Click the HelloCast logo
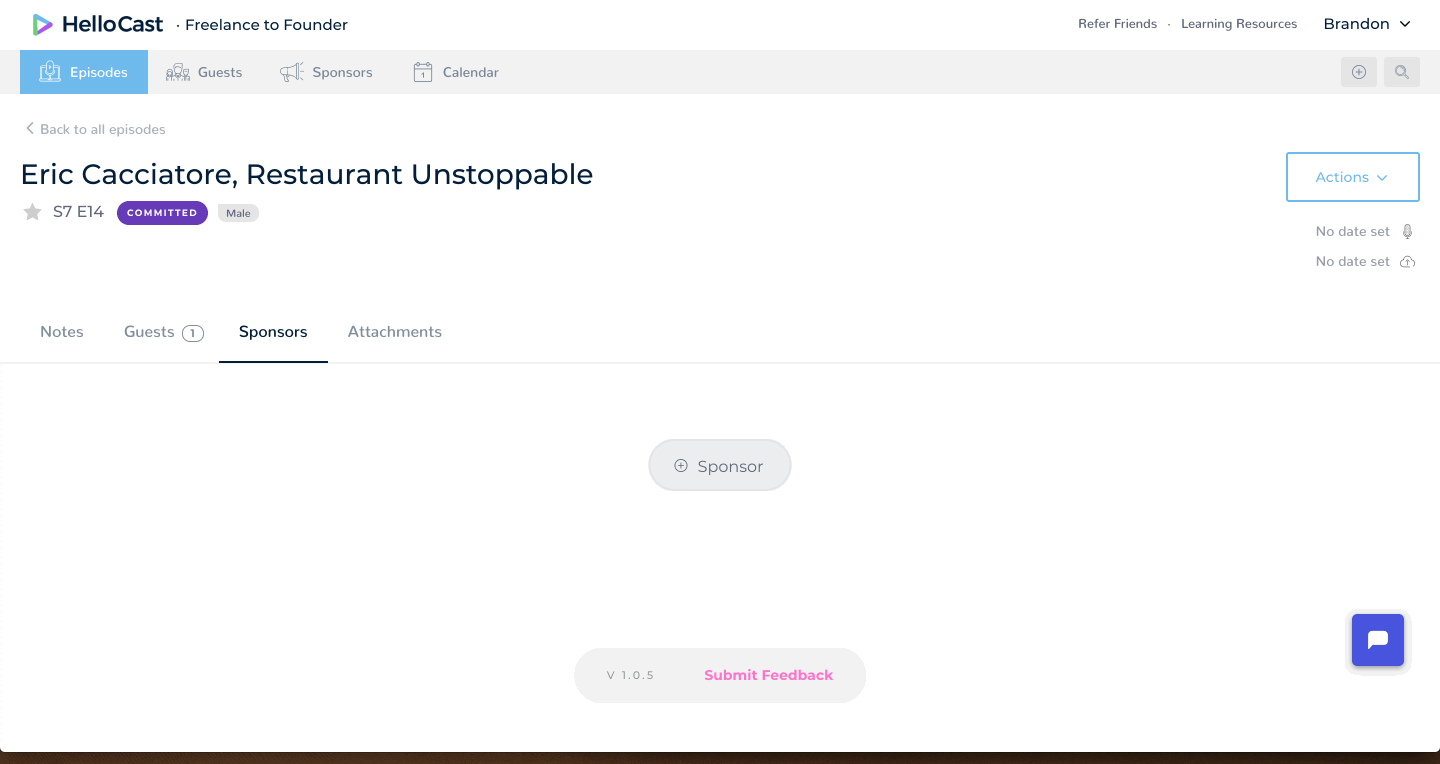This screenshot has width=1440, height=764. 97,24
